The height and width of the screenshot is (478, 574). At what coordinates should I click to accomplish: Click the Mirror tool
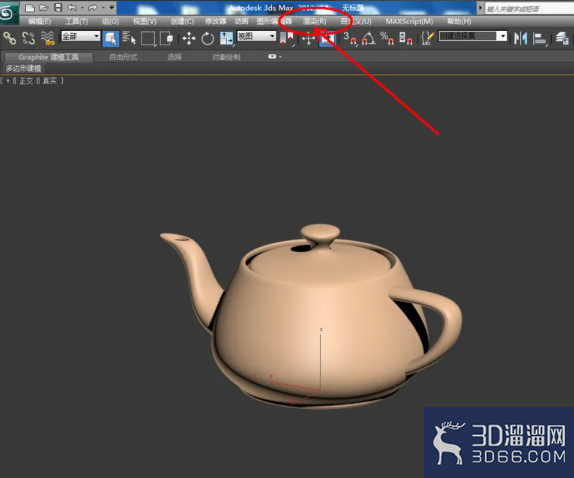520,38
